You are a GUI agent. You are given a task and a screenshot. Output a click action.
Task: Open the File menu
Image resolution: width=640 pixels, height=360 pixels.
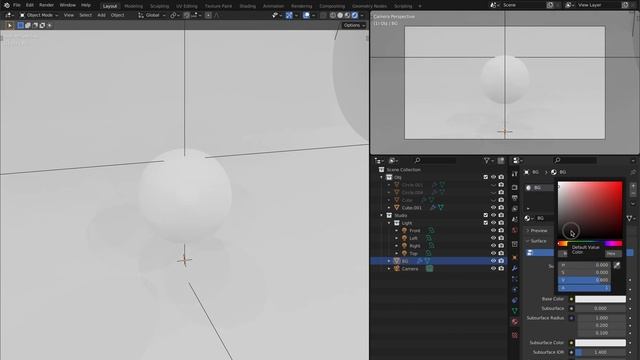click(x=17, y=5)
